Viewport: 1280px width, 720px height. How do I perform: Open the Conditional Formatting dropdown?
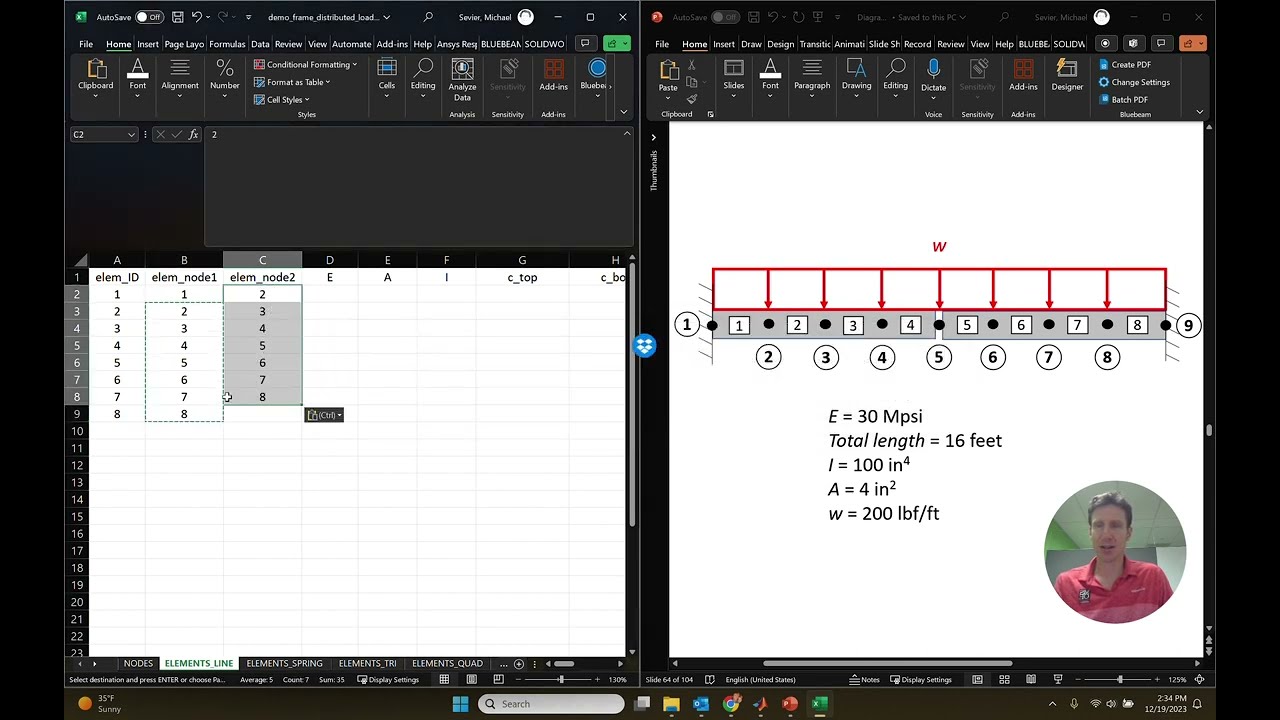pos(305,65)
